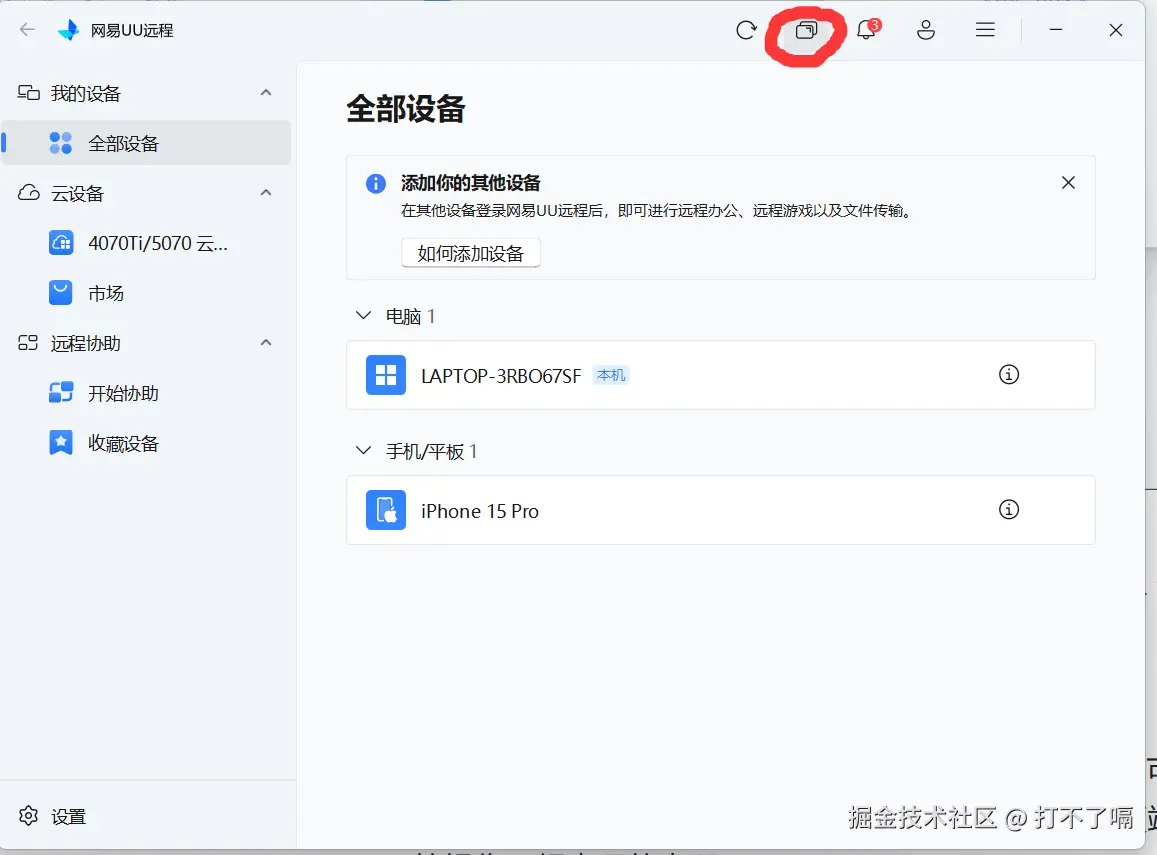1157x855 pixels.
Task: Open the multi-window icon in title bar
Action: [x=806, y=30]
